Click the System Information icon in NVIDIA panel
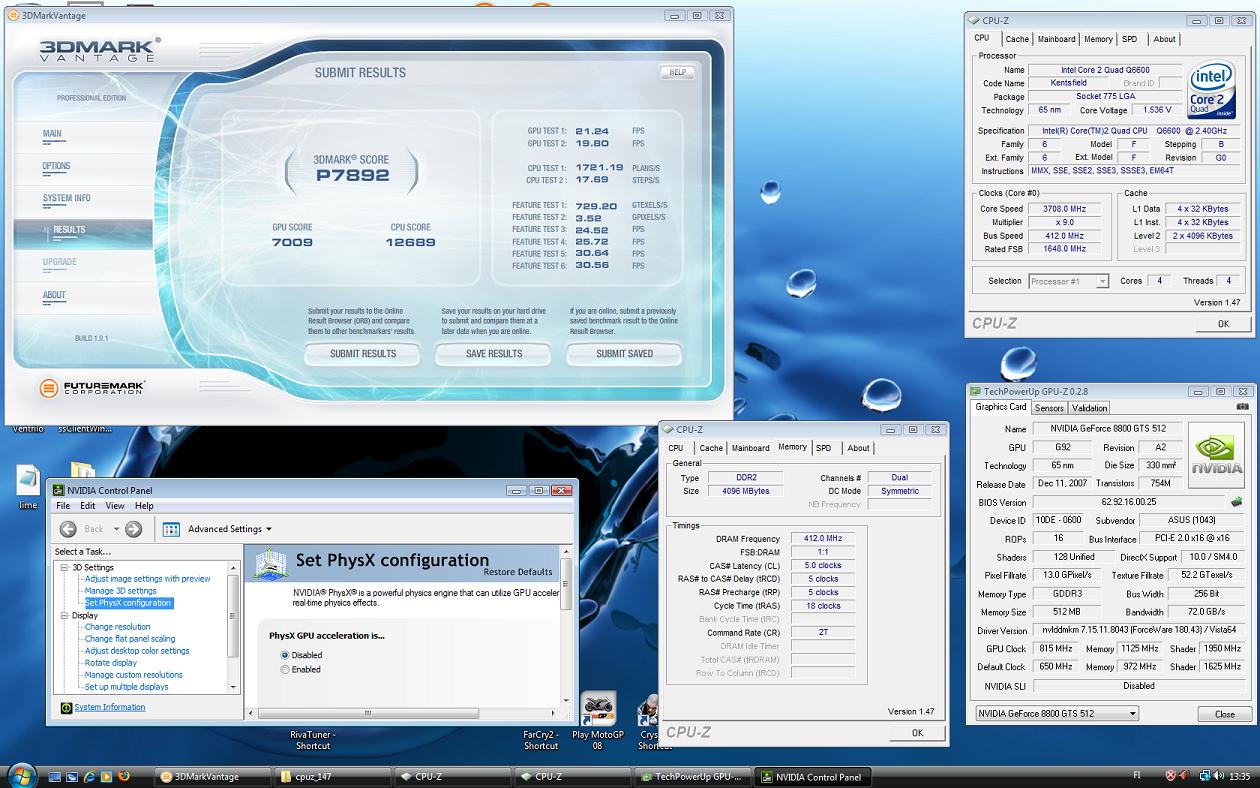Image resolution: width=1260 pixels, height=788 pixels. pyautogui.click(x=66, y=708)
